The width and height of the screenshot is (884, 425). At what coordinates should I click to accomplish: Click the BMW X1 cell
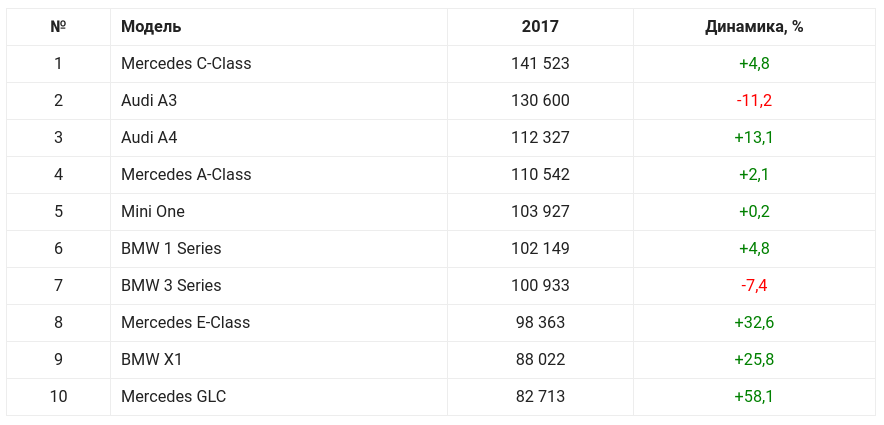[x=152, y=360]
